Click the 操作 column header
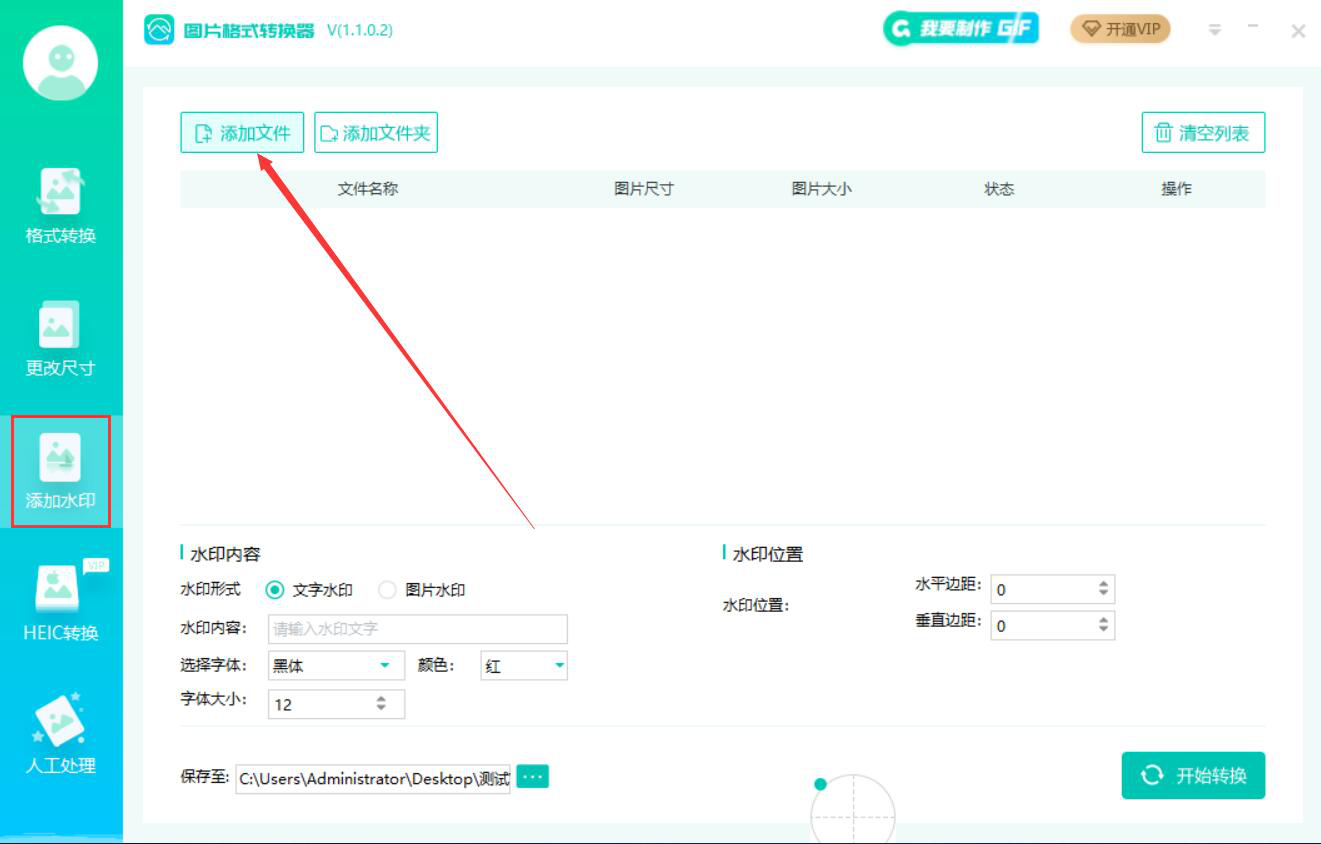This screenshot has width=1321, height=844. click(x=1177, y=189)
